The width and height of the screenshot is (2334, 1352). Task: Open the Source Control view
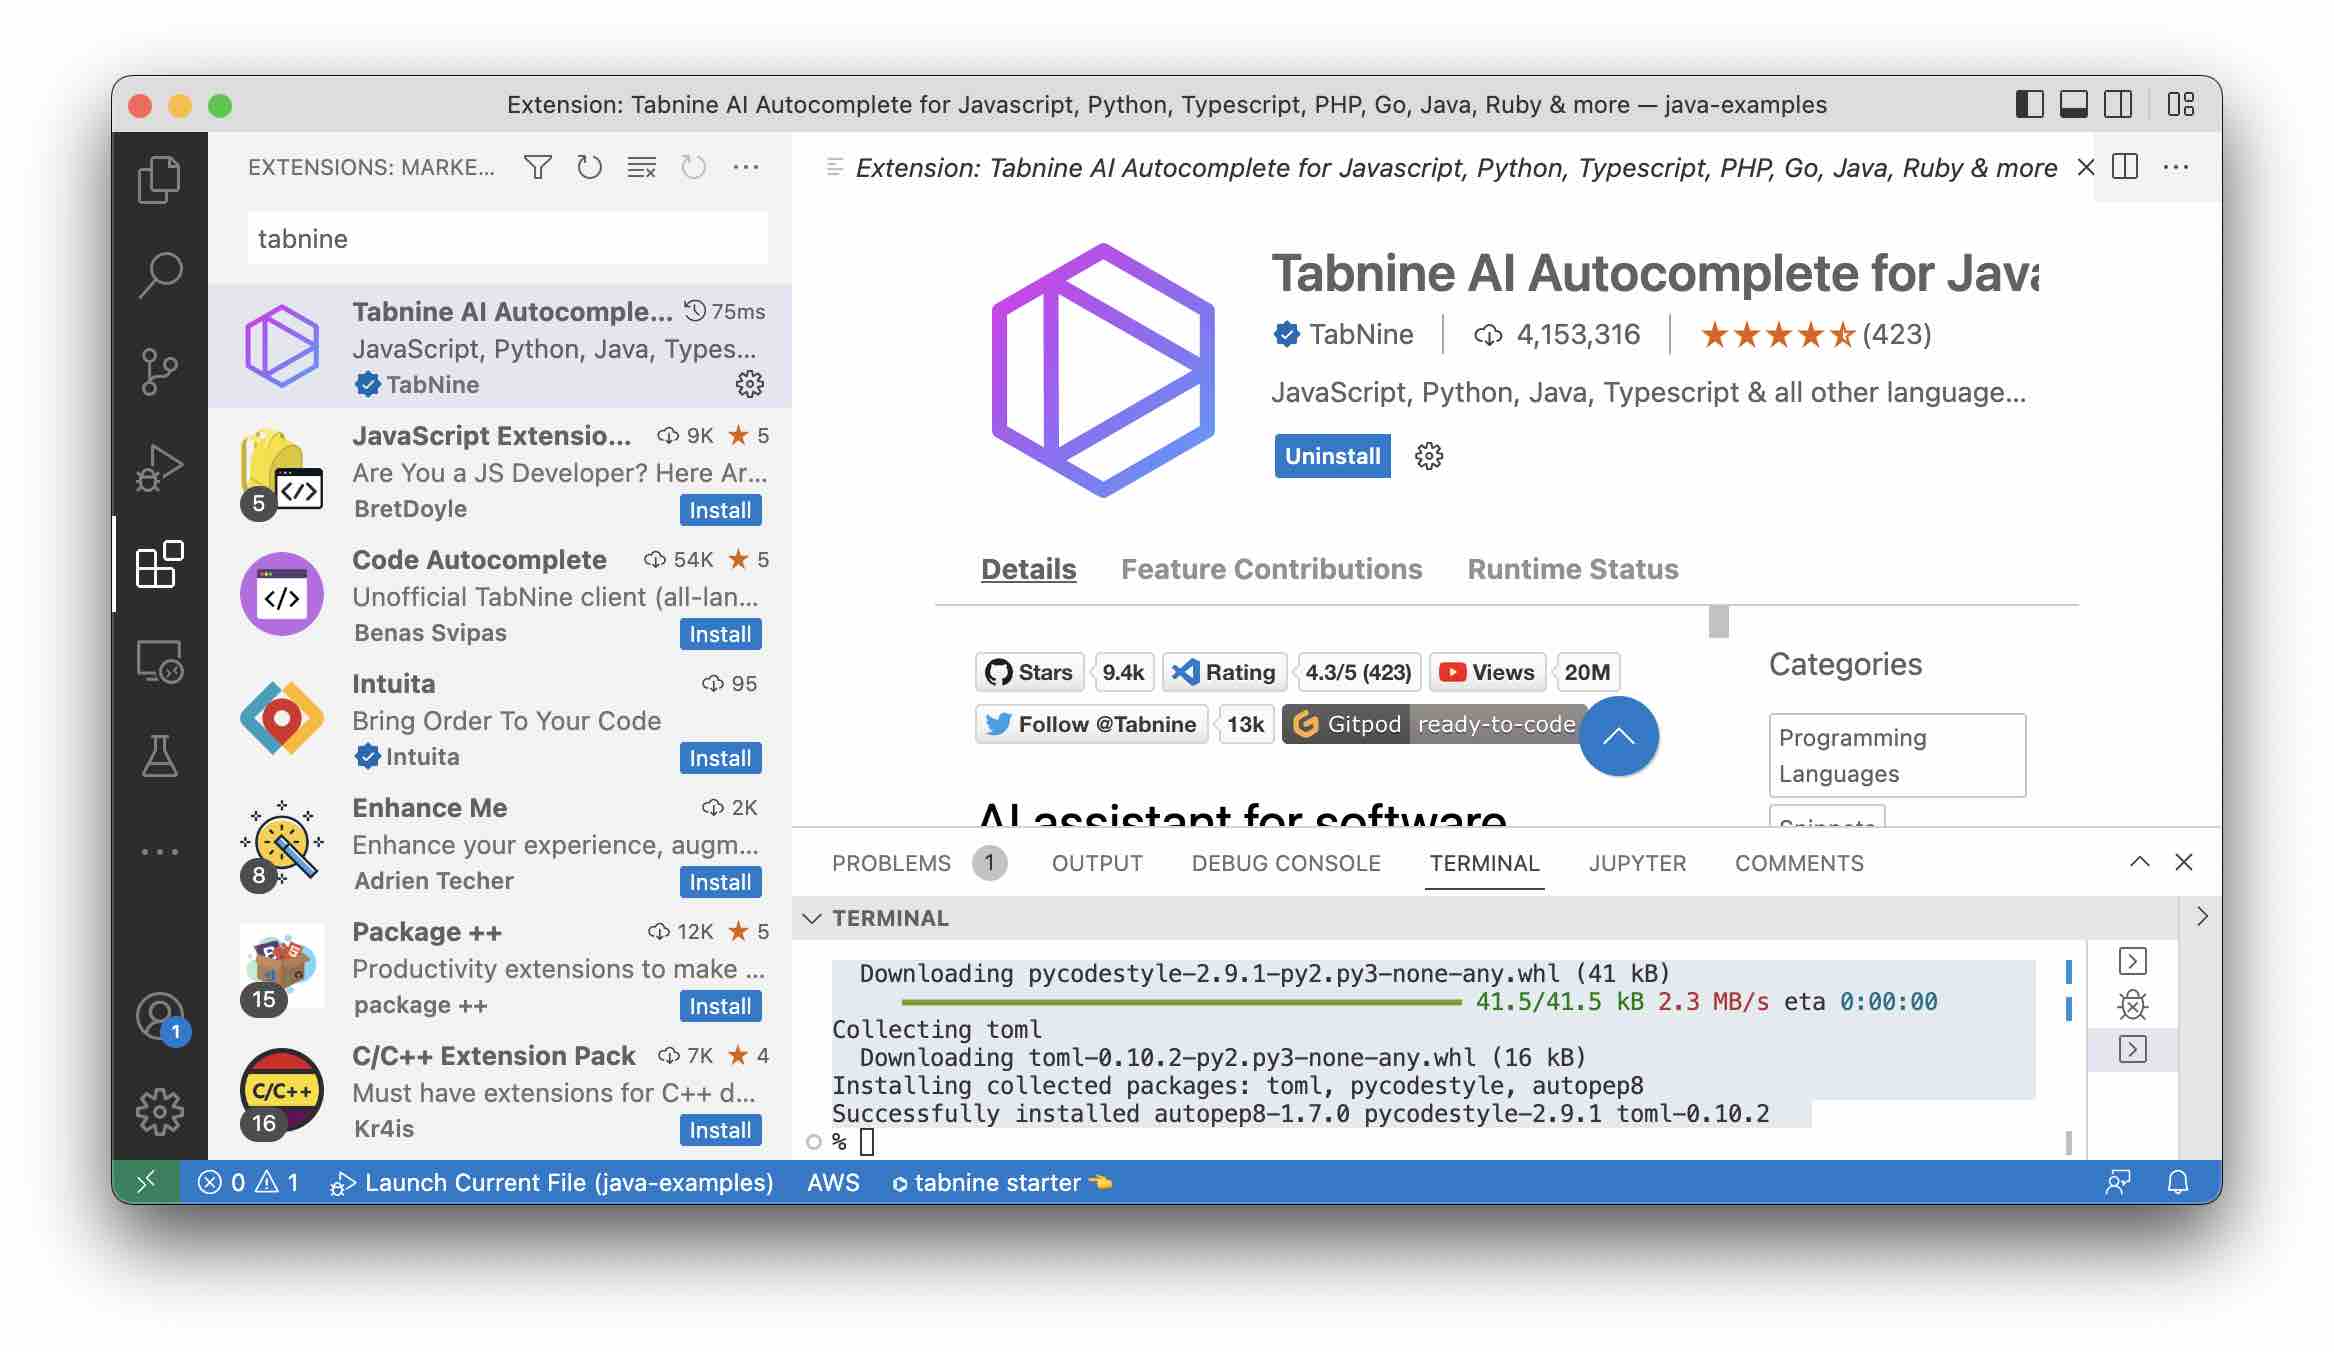pos(160,370)
